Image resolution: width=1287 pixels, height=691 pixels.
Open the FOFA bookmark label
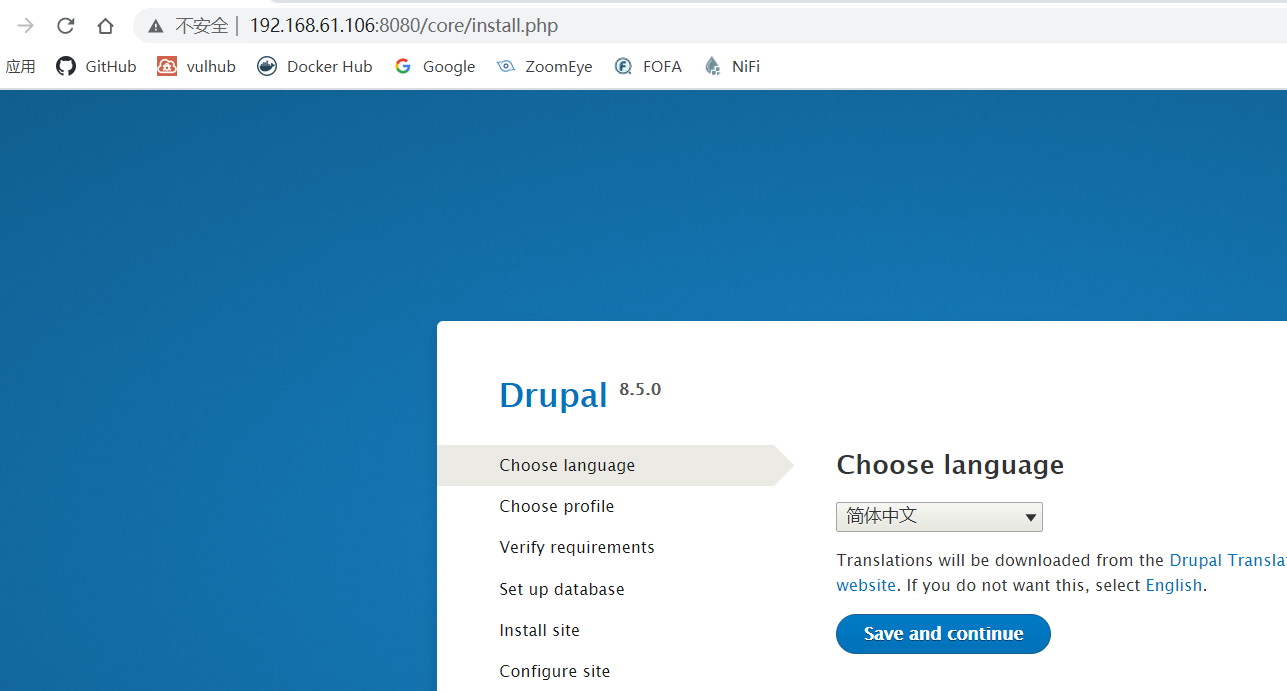(662, 67)
